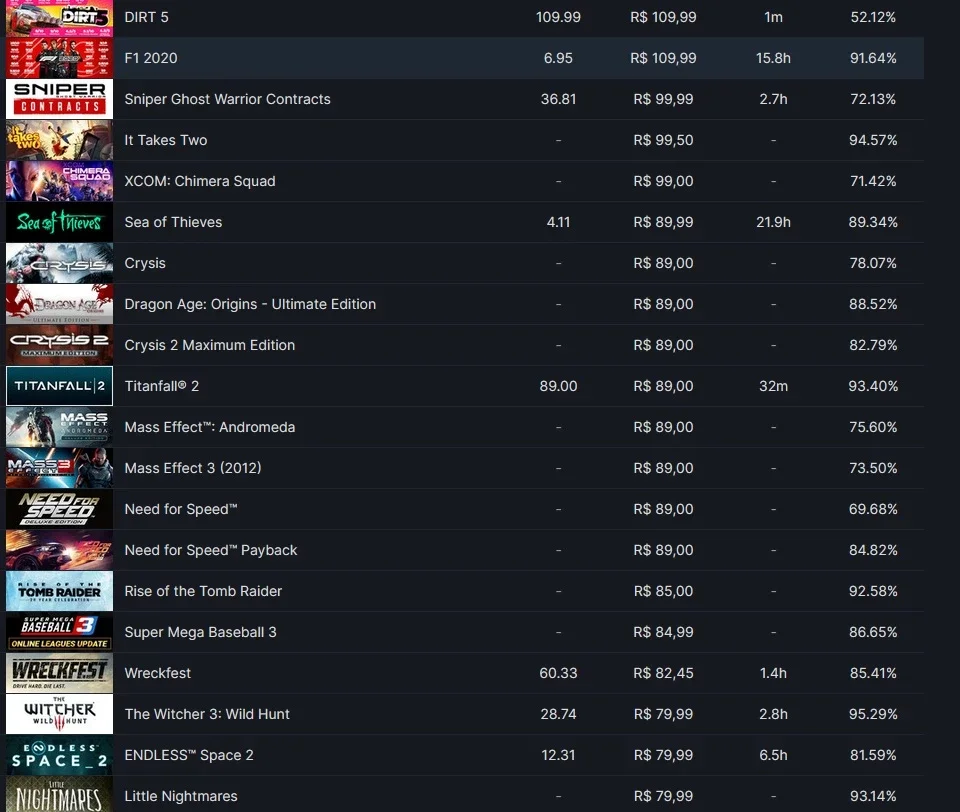The width and height of the screenshot is (960, 812).
Task: Open Sniper Ghost Warrior Contracts title
Action: tap(227, 99)
